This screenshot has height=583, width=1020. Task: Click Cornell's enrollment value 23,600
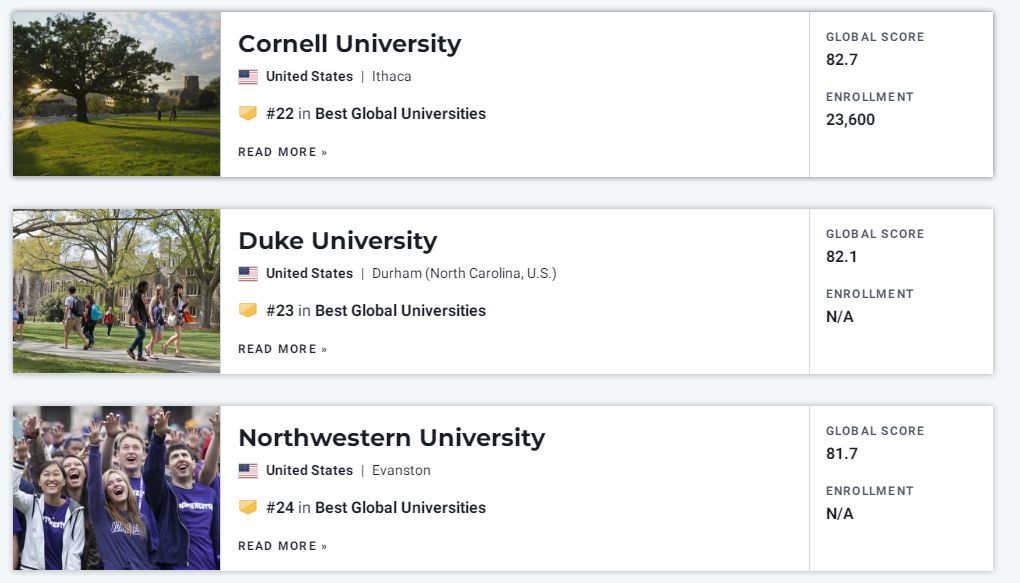pyautogui.click(x=850, y=120)
